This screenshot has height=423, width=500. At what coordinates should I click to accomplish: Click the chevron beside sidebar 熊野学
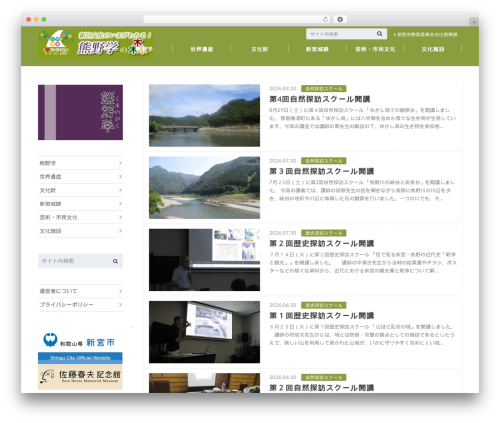click(x=120, y=163)
